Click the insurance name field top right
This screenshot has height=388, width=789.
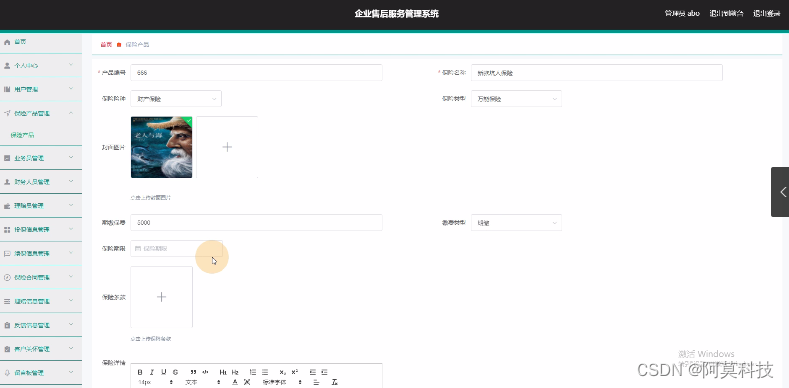pyautogui.click(x=597, y=72)
